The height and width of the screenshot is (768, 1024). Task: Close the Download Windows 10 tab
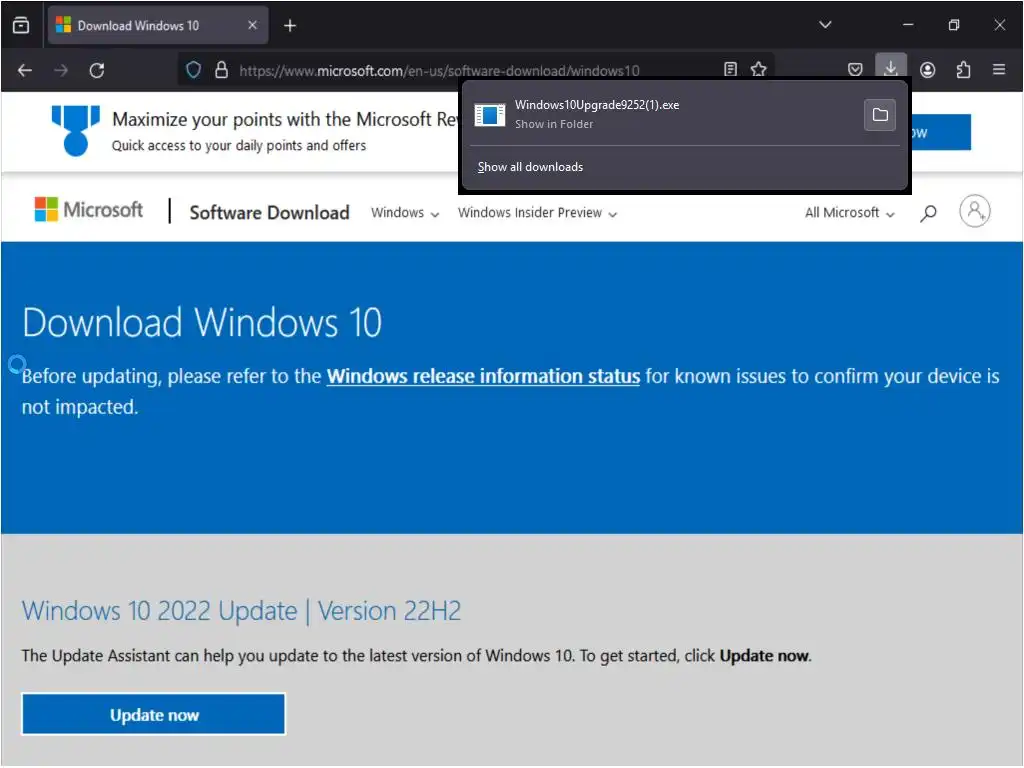pos(253,25)
